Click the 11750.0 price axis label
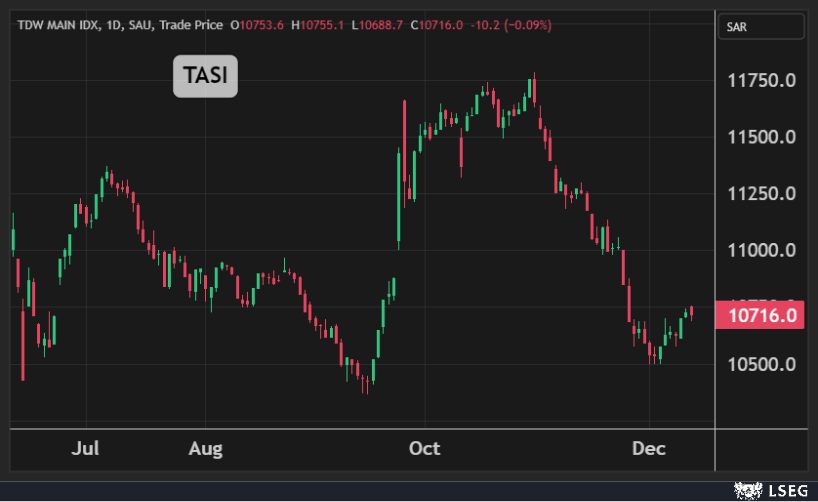 (761, 80)
